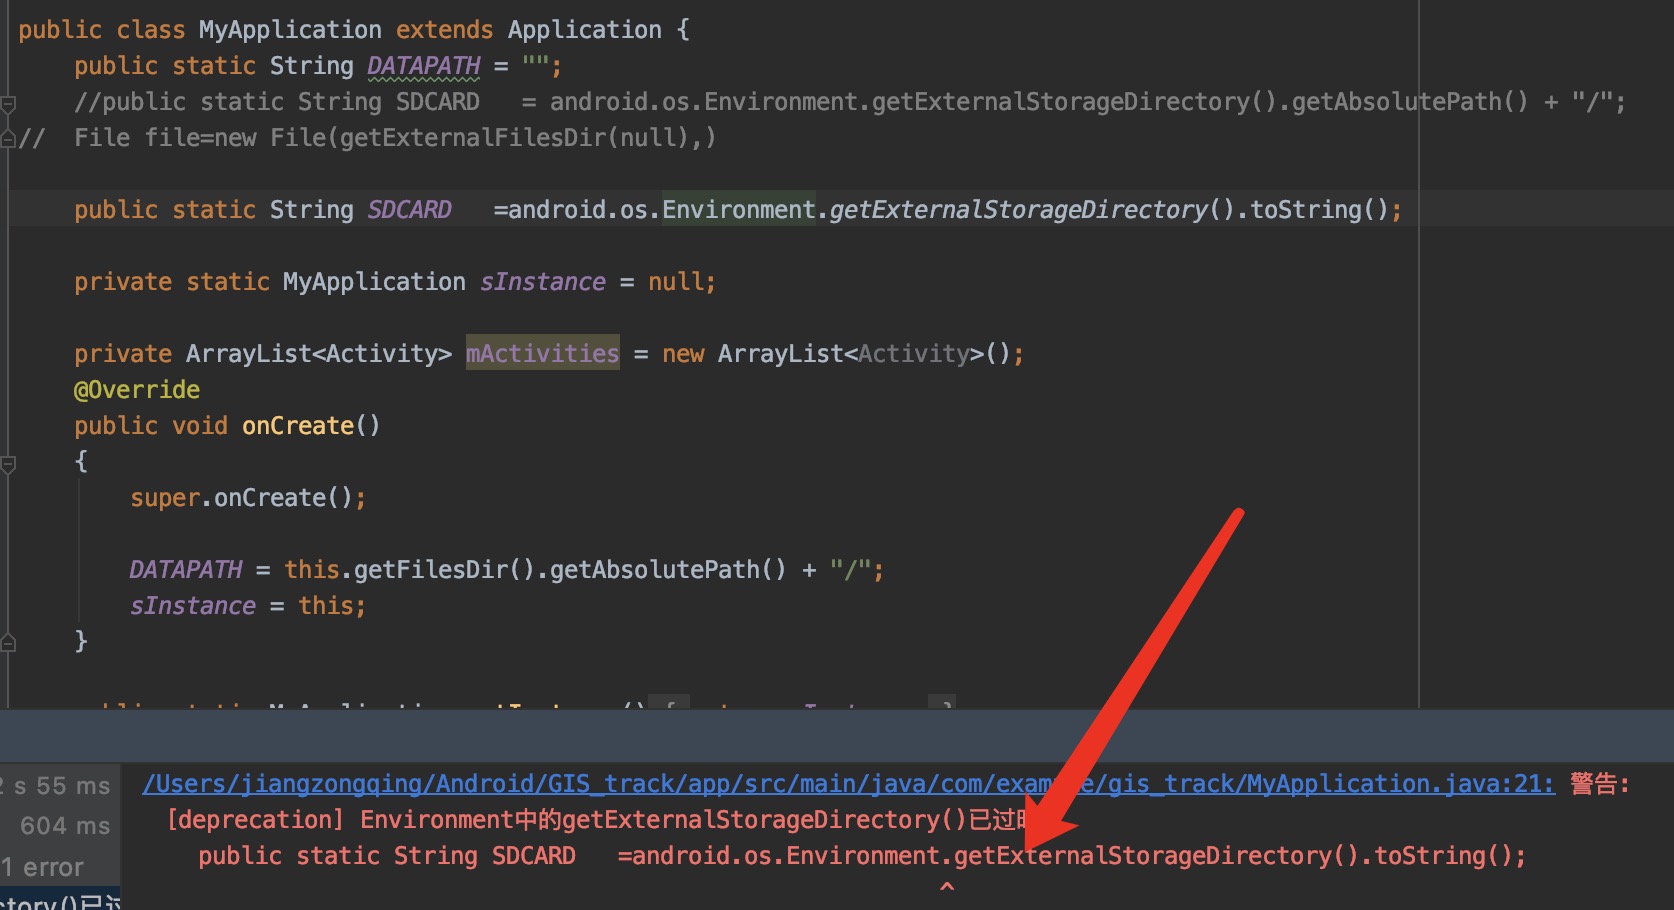Image resolution: width=1674 pixels, height=910 pixels.
Task: Place cursor on the super.onCreate() call
Action: click(x=248, y=498)
